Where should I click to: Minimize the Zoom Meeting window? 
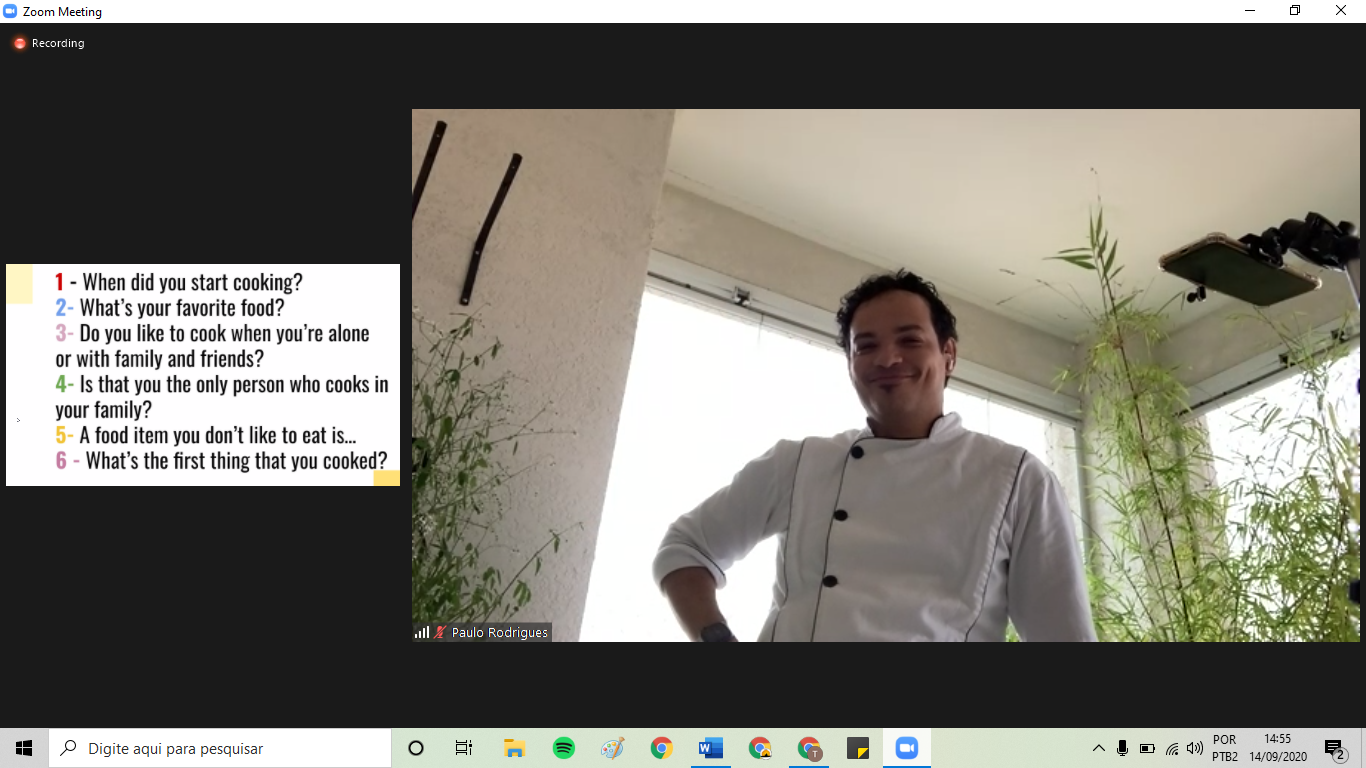point(1250,11)
